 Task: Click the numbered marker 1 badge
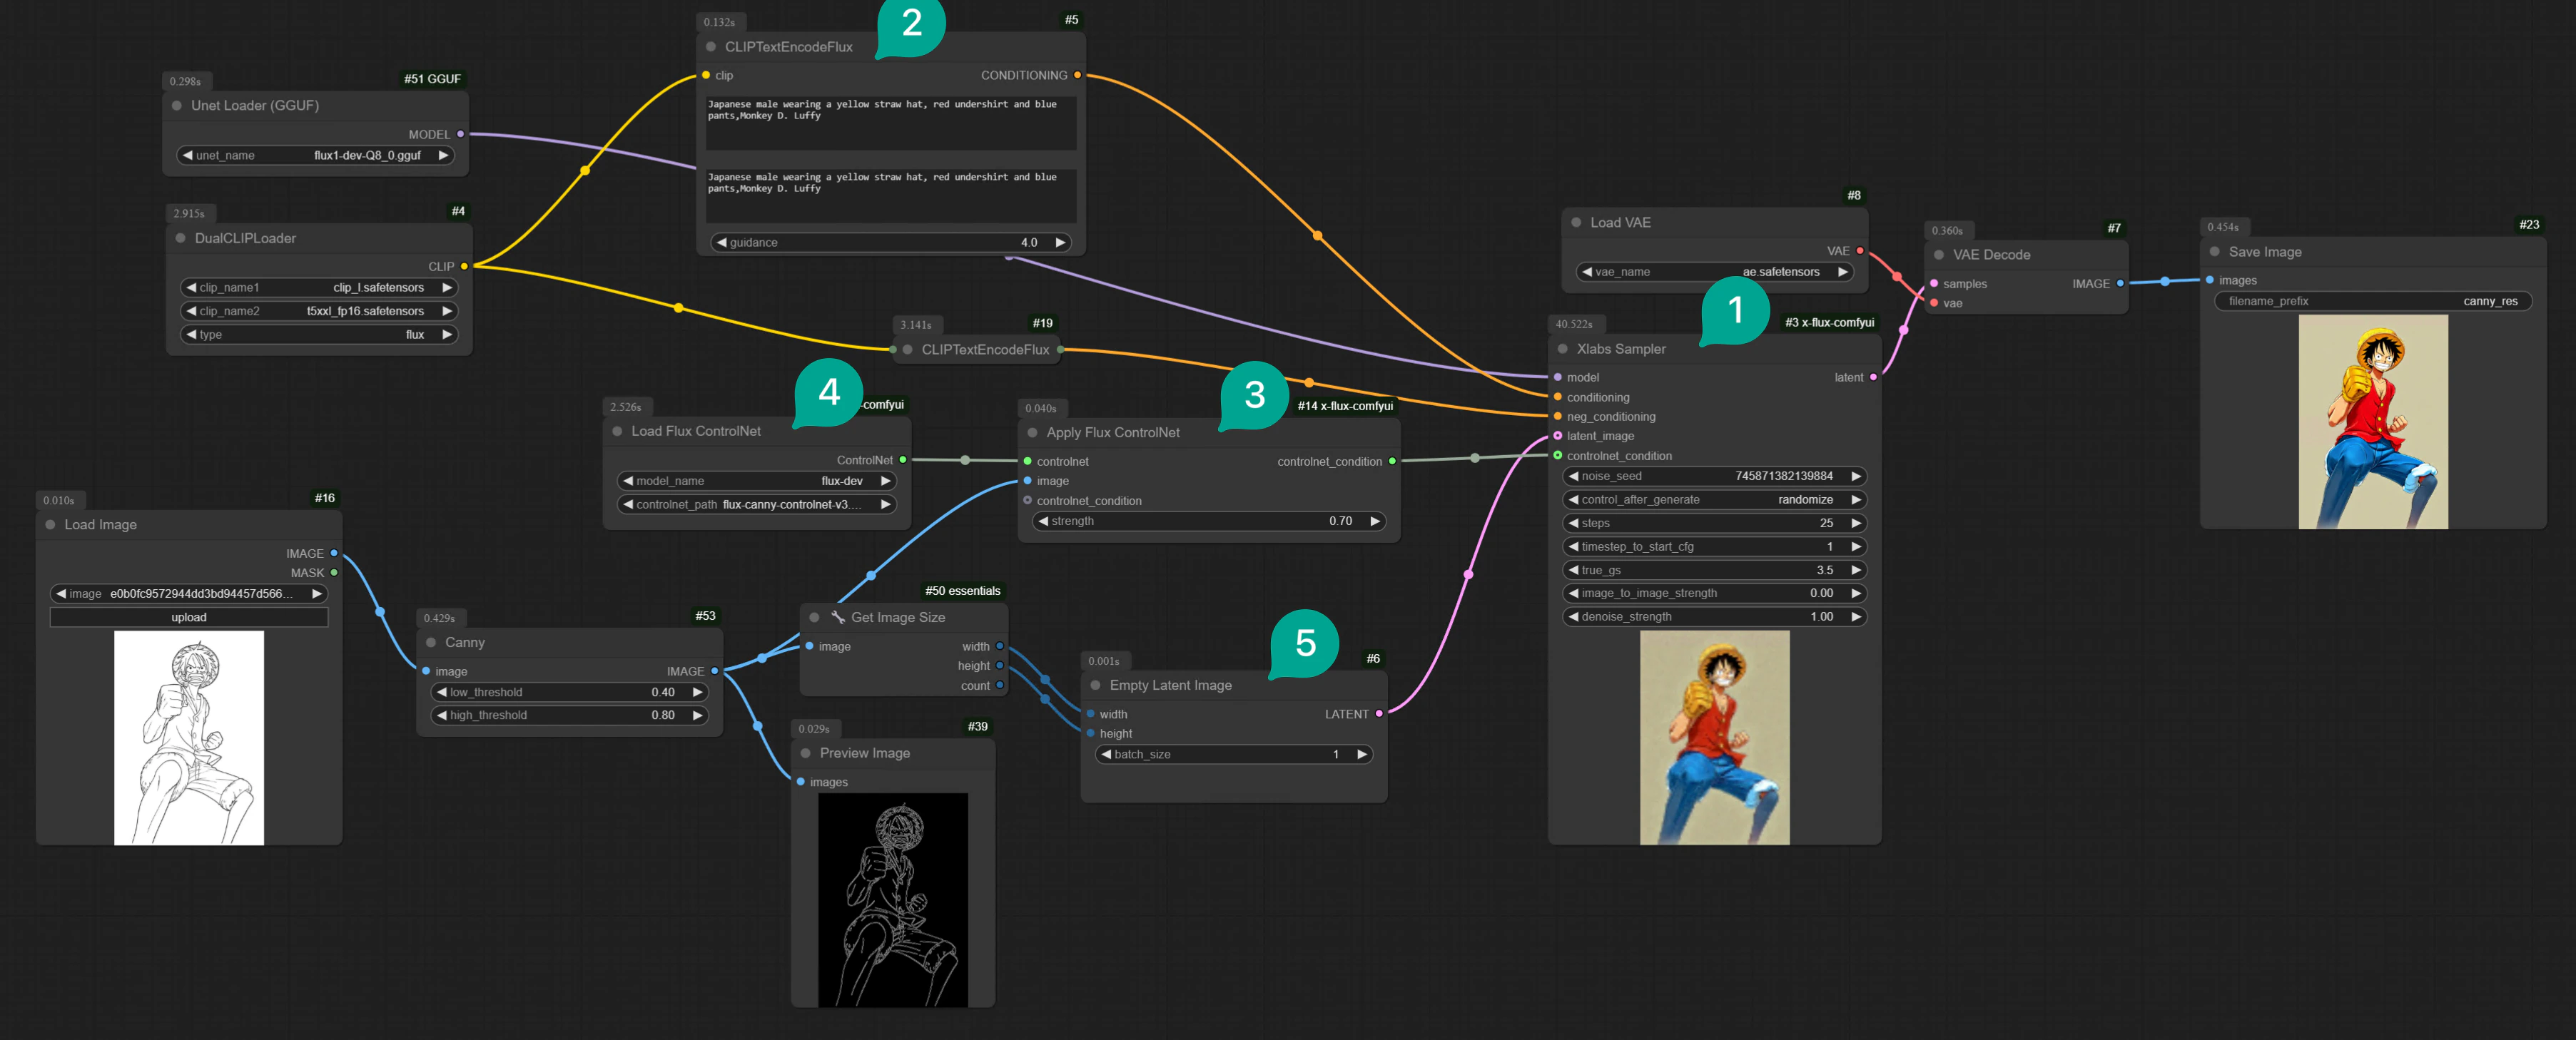[1735, 310]
